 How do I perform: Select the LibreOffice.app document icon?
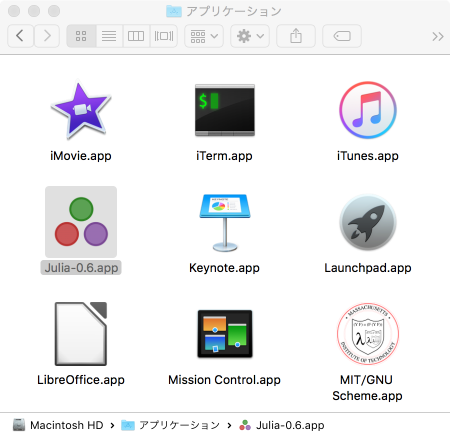tap(81, 334)
